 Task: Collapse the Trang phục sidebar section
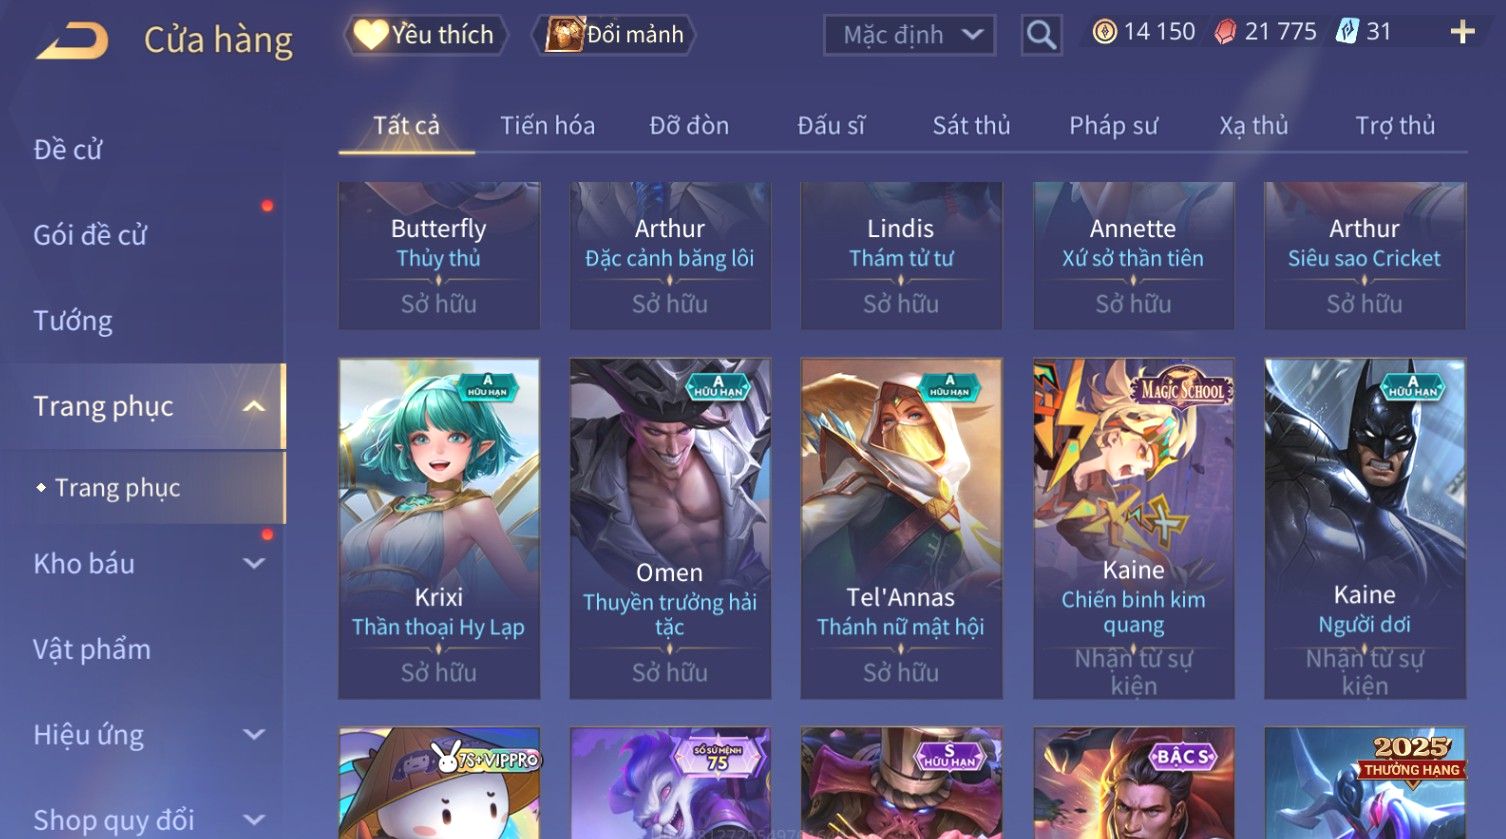click(254, 406)
